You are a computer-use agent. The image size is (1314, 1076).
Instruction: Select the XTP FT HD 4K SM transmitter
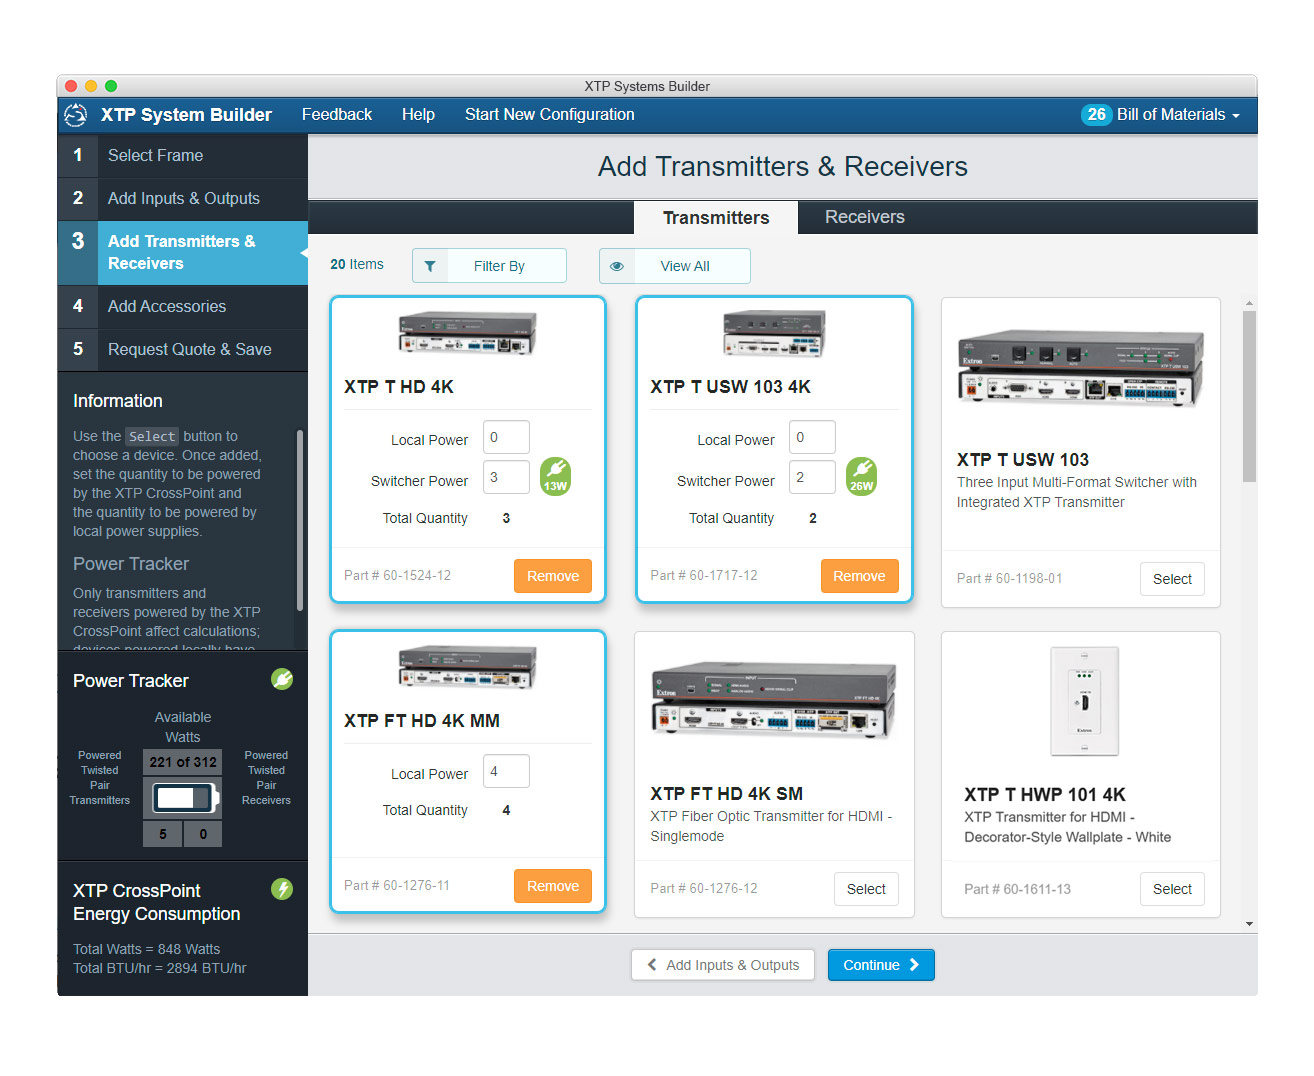pos(866,889)
